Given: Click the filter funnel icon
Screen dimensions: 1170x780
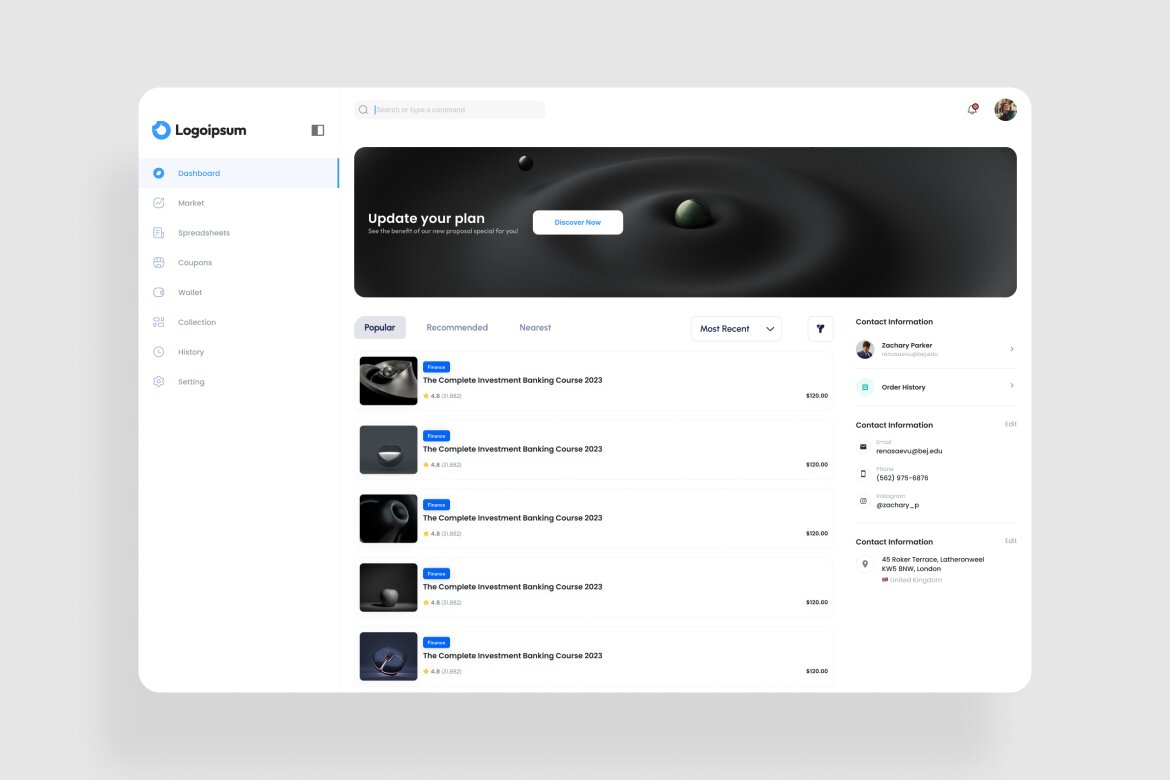Looking at the screenshot, I should click(820, 328).
